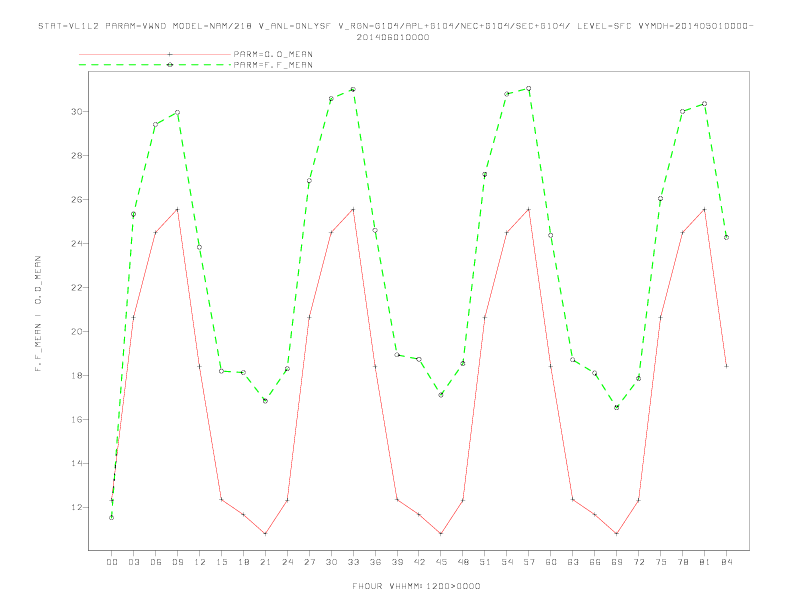Click the x-axis tick label 24
Image resolution: width=792 pixels, height=612 pixels.
pos(287,562)
